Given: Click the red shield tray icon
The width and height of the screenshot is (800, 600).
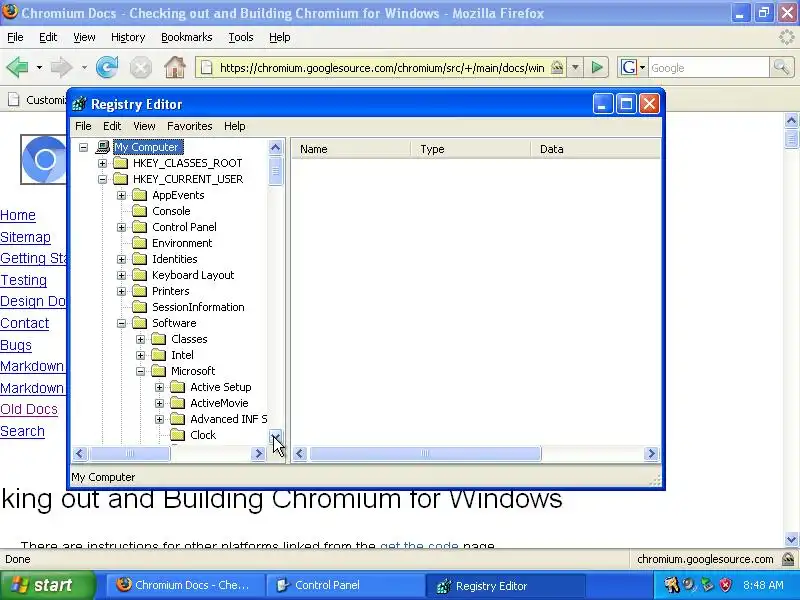Looking at the screenshot, I should 726,585.
